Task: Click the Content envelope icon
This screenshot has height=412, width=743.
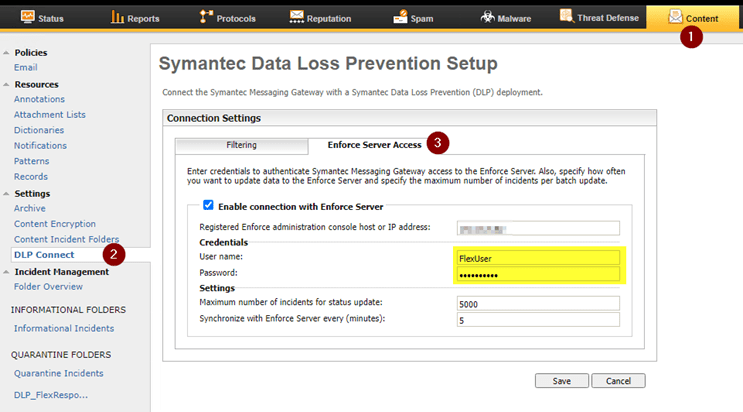Action: pos(676,16)
